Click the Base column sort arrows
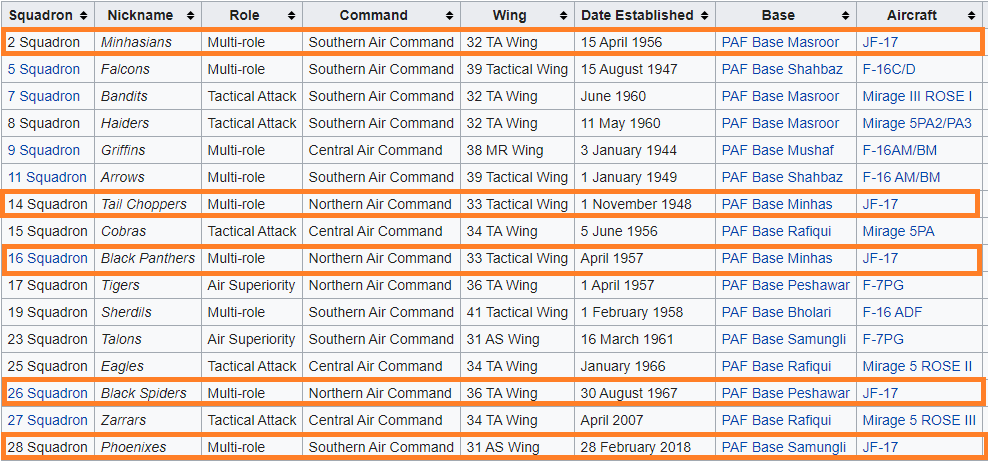988x467 pixels. coord(844,15)
